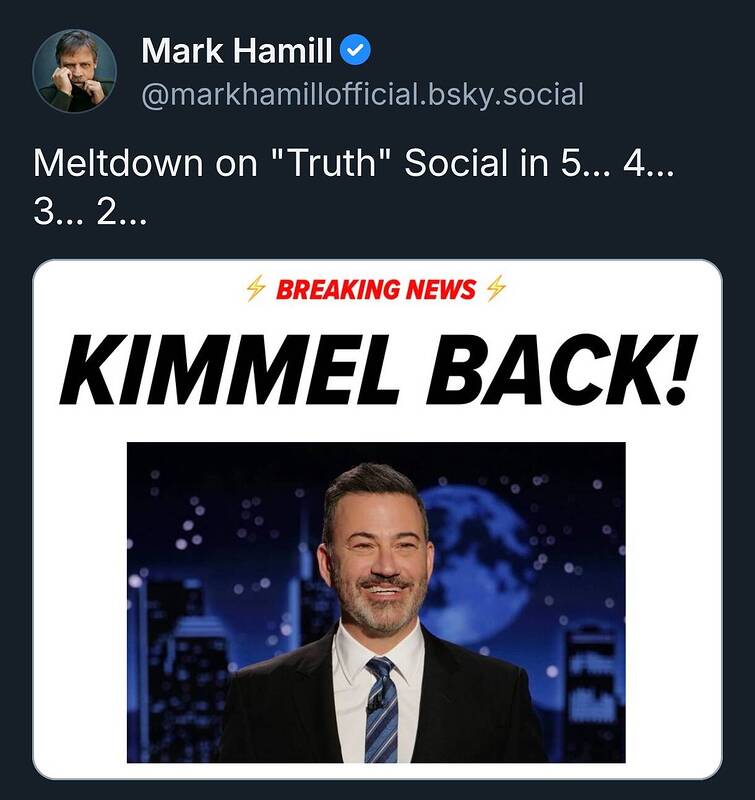Screen dimensions: 755x800
Task: Click the blue verified checkmark badge
Action: (356, 49)
